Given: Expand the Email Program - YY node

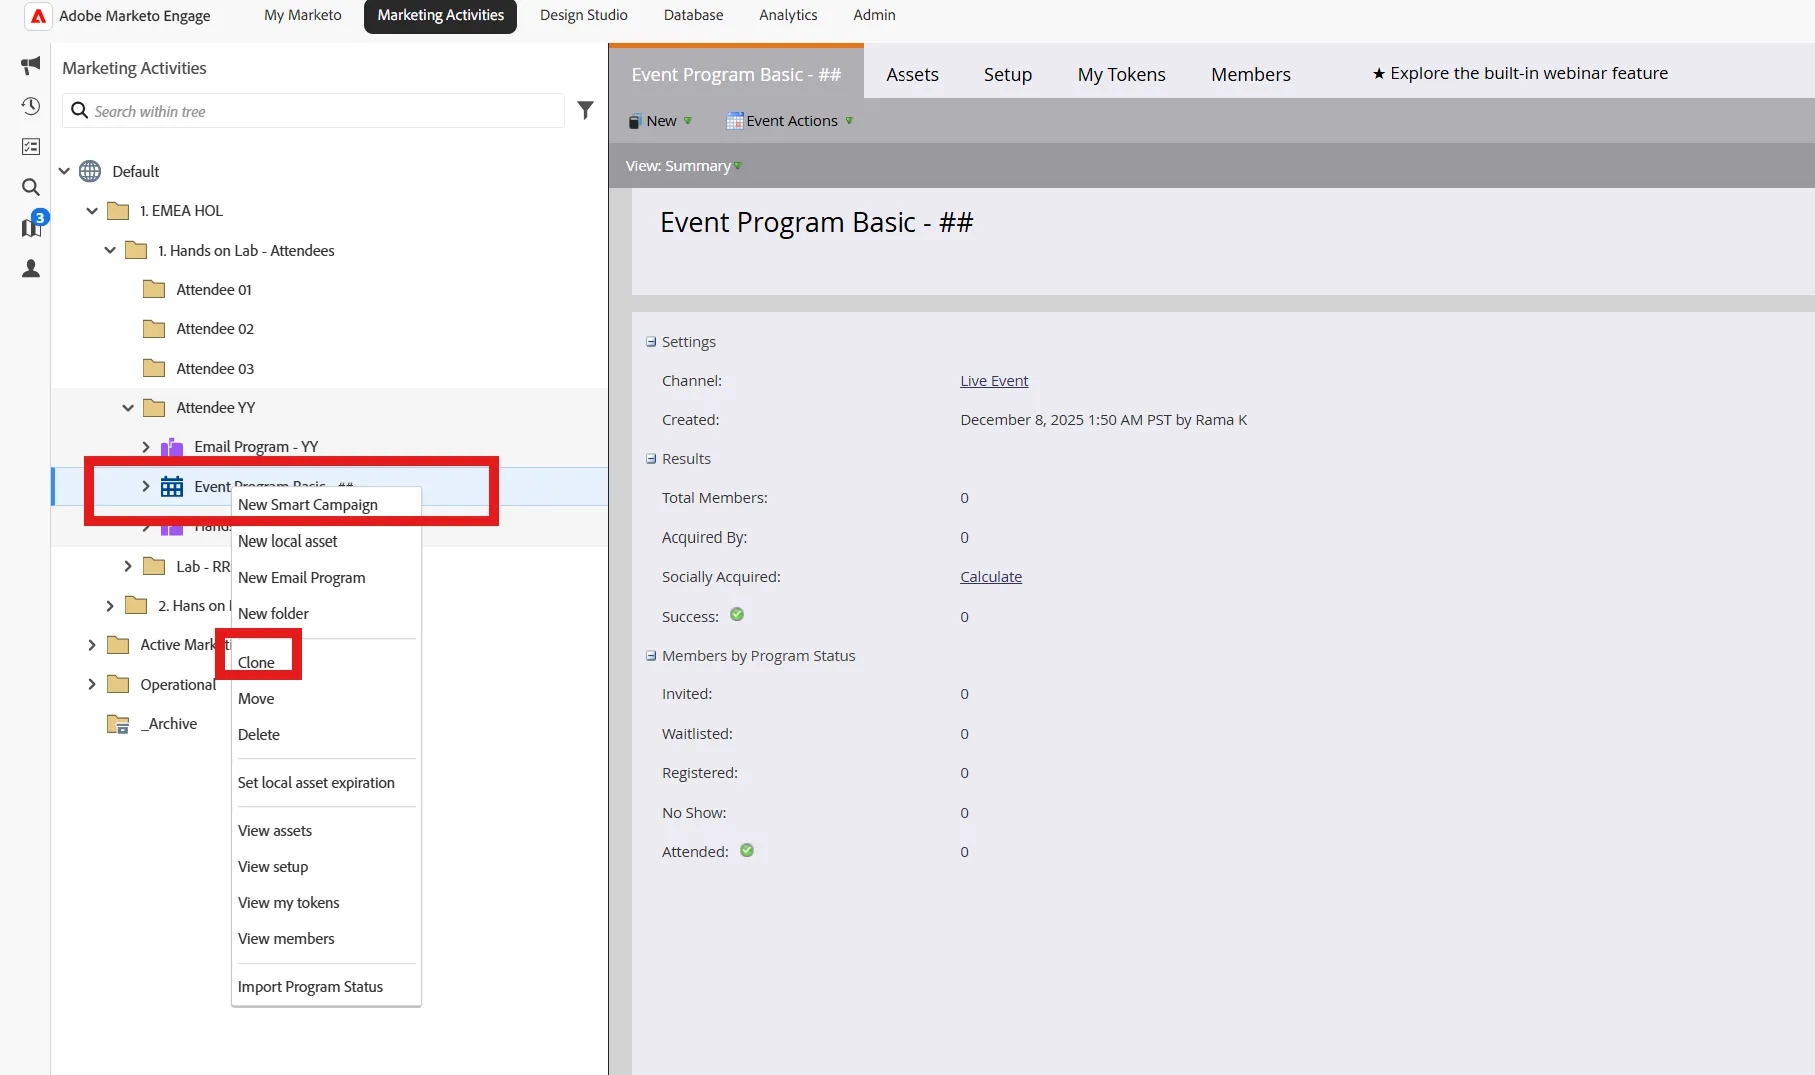Looking at the screenshot, I should pos(146,447).
